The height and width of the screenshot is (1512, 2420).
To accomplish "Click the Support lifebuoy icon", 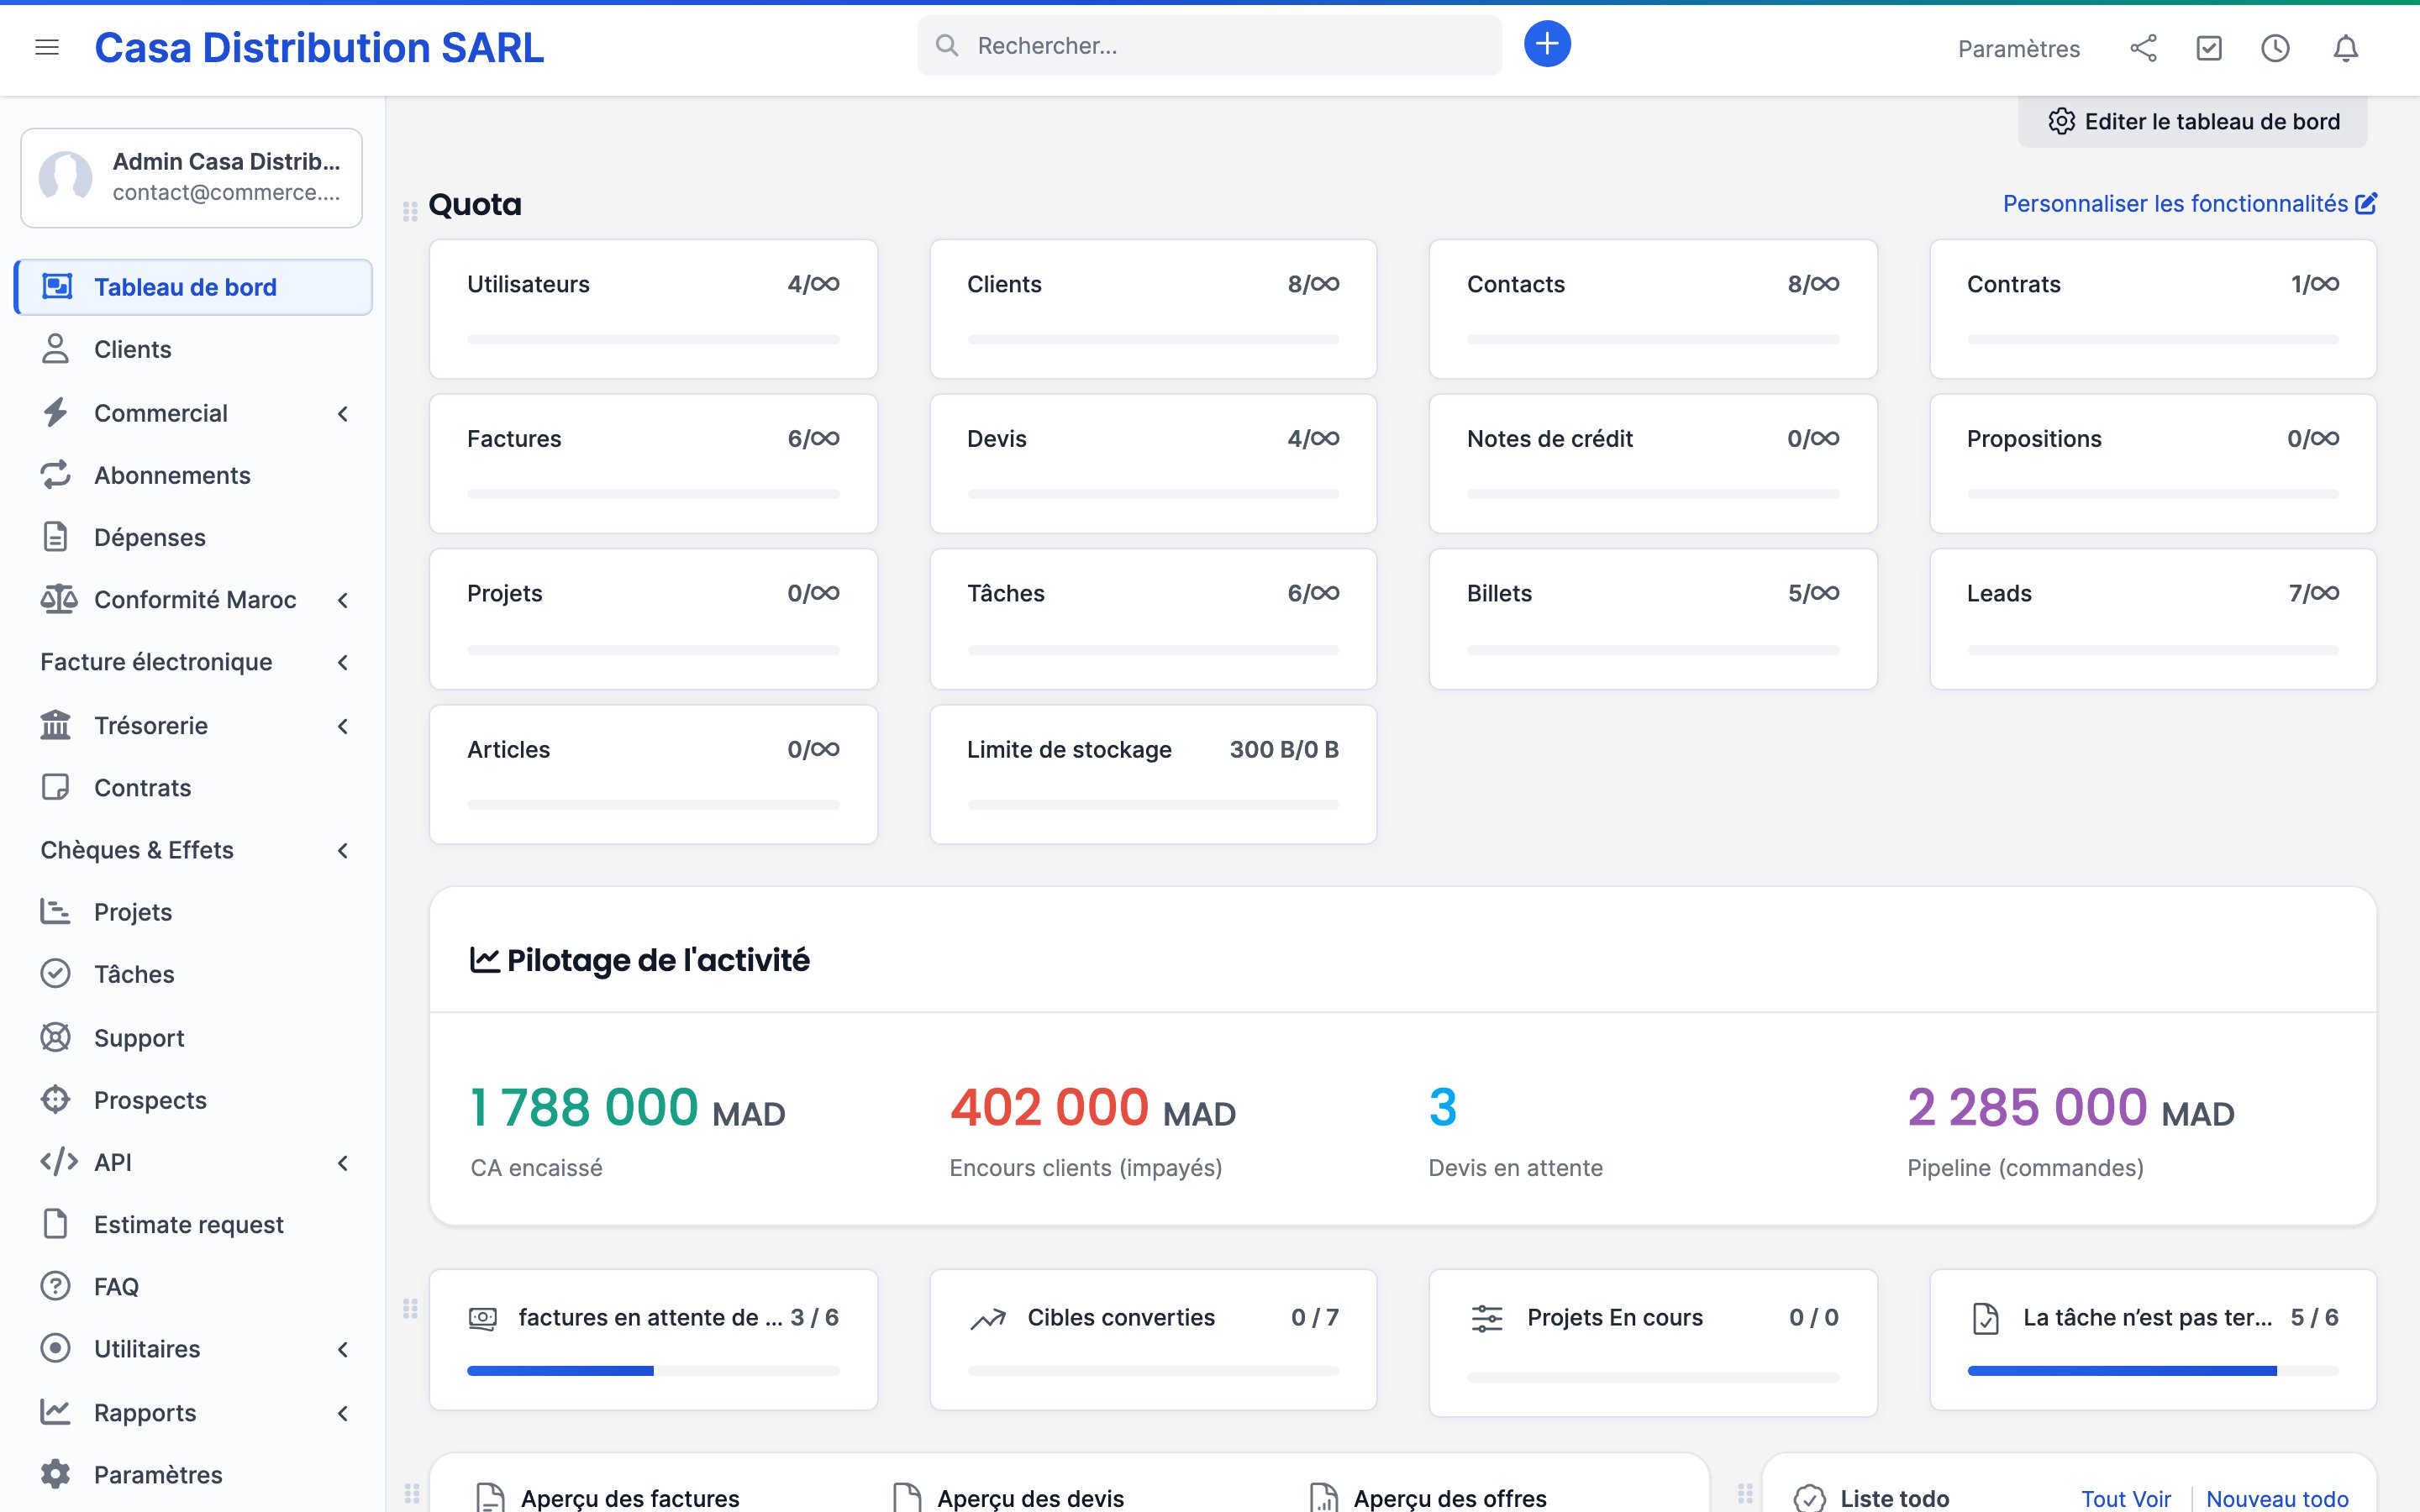I will point(56,1037).
